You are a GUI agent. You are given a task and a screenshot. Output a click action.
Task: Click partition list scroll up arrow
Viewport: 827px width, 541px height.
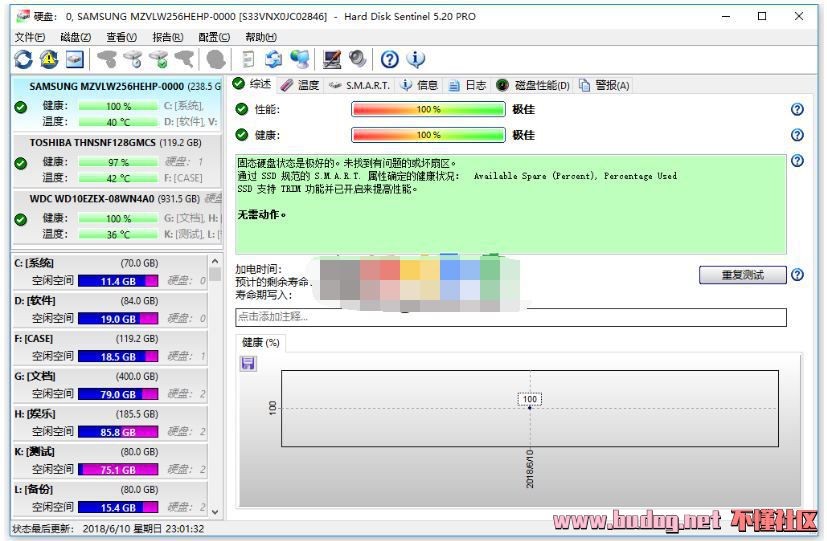coord(215,261)
